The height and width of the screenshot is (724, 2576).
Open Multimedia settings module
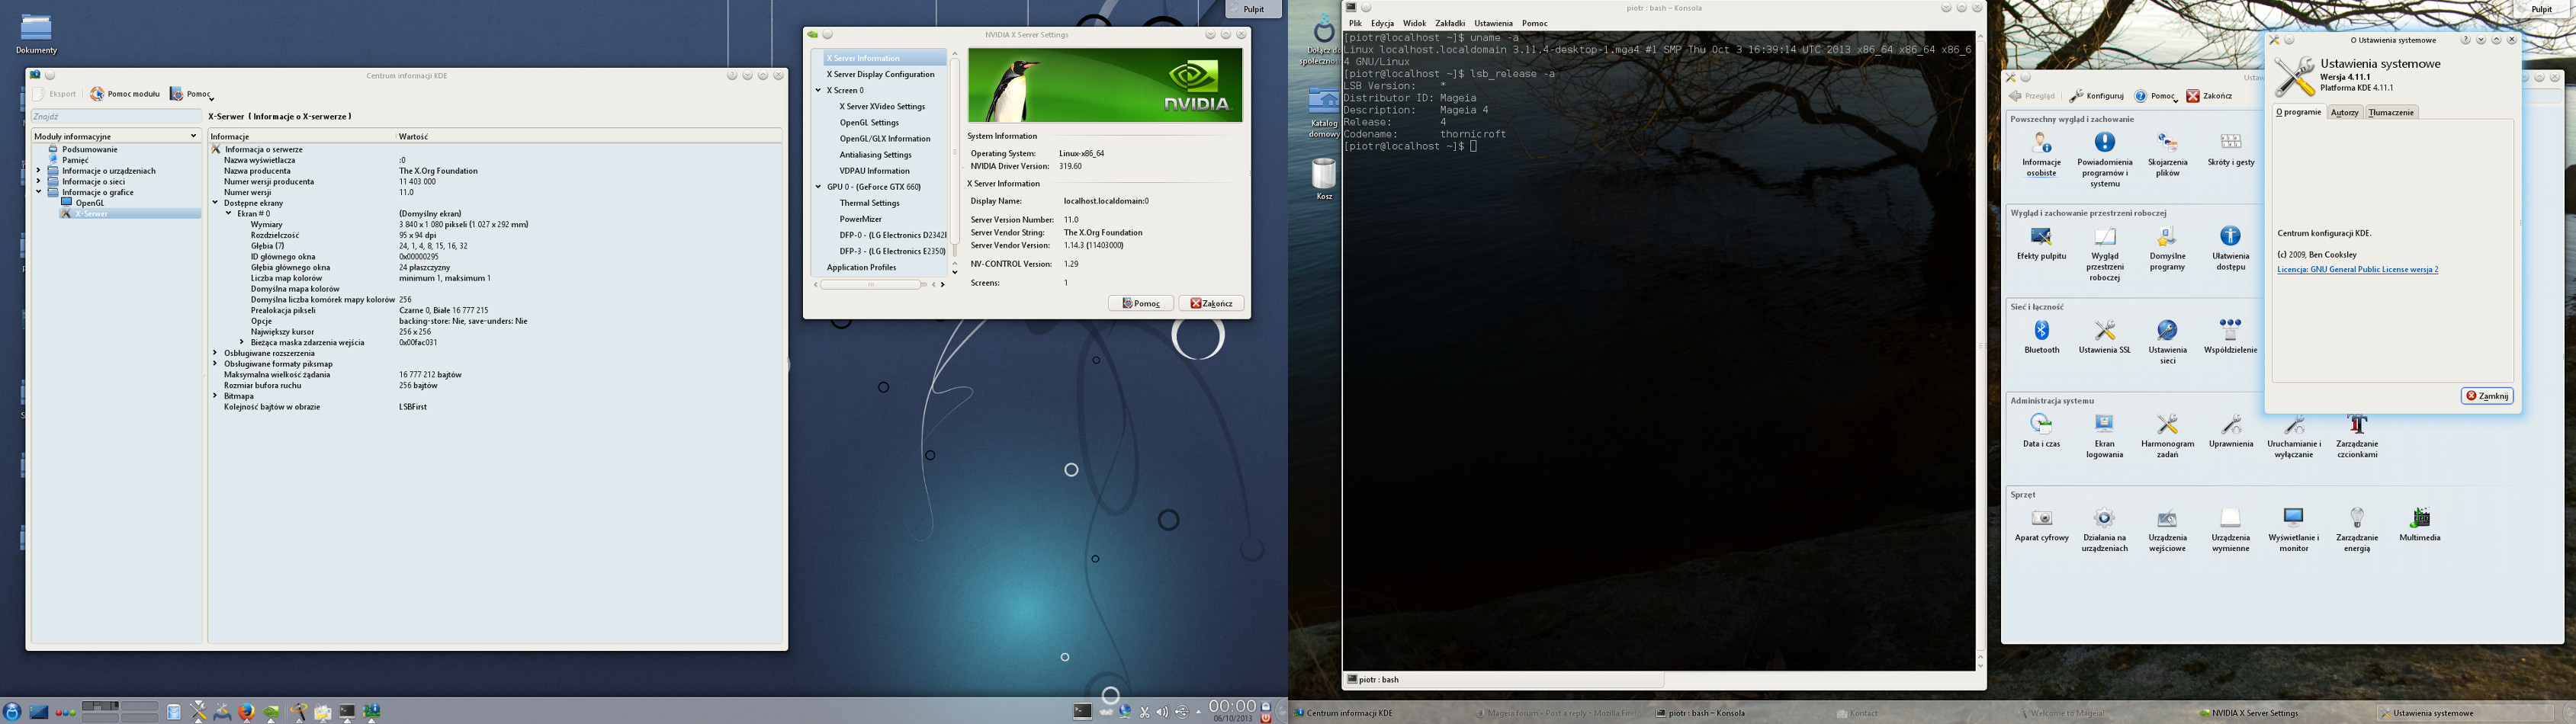click(2419, 525)
